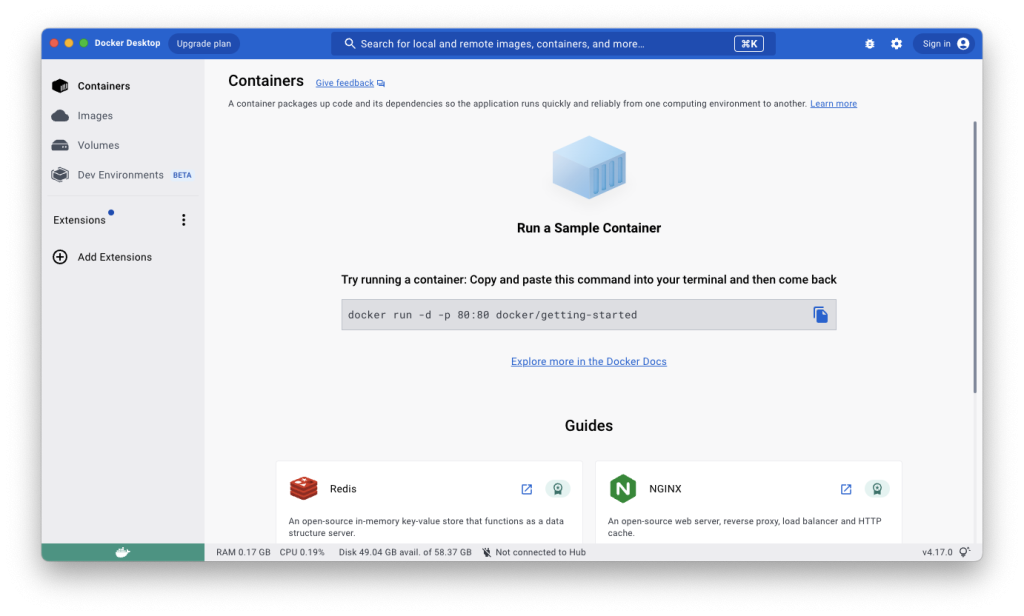Click the Add Extensions plus icon
The width and height of the screenshot is (1024, 616).
coord(60,257)
